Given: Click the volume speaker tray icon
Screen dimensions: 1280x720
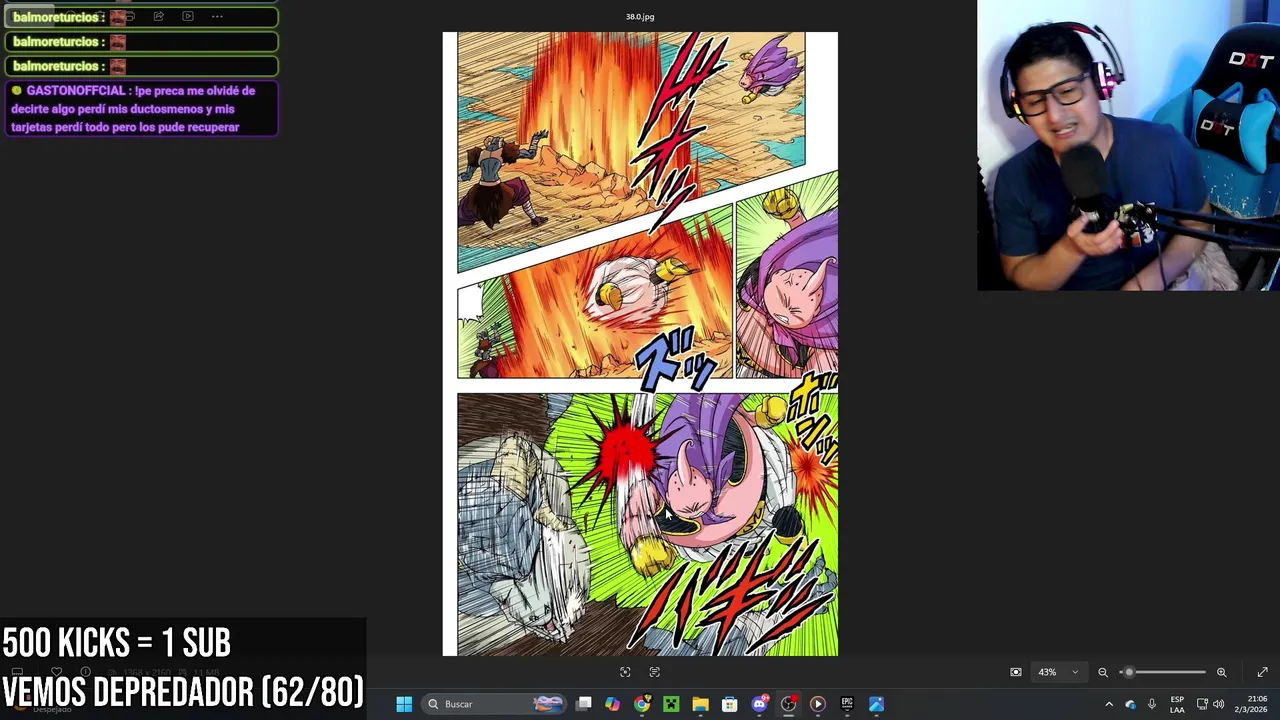Looking at the screenshot, I should [x=1218, y=704].
